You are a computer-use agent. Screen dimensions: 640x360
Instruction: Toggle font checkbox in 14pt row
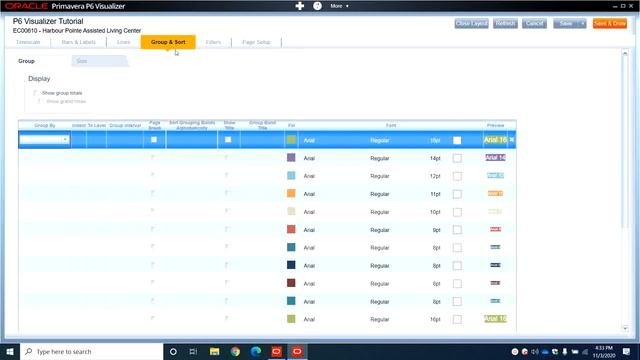457,158
